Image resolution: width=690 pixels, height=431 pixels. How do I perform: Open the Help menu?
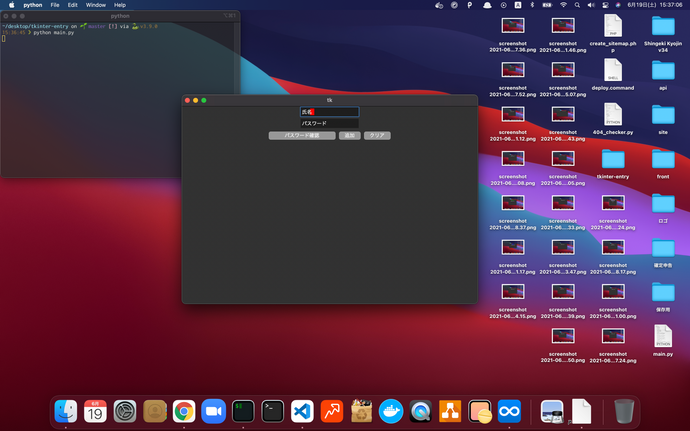(120, 5)
